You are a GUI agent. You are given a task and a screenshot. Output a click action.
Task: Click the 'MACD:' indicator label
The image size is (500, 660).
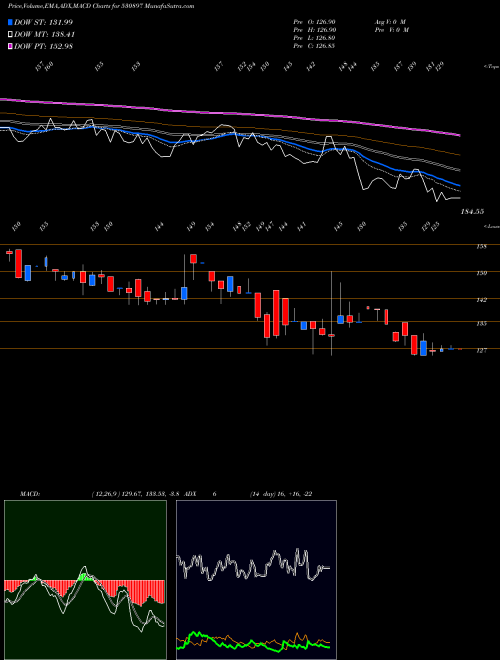29,494
